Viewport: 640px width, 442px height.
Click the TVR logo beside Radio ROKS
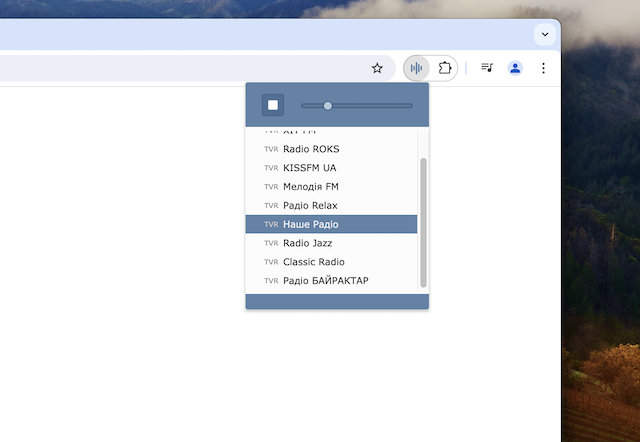pyautogui.click(x=271, y=149)
